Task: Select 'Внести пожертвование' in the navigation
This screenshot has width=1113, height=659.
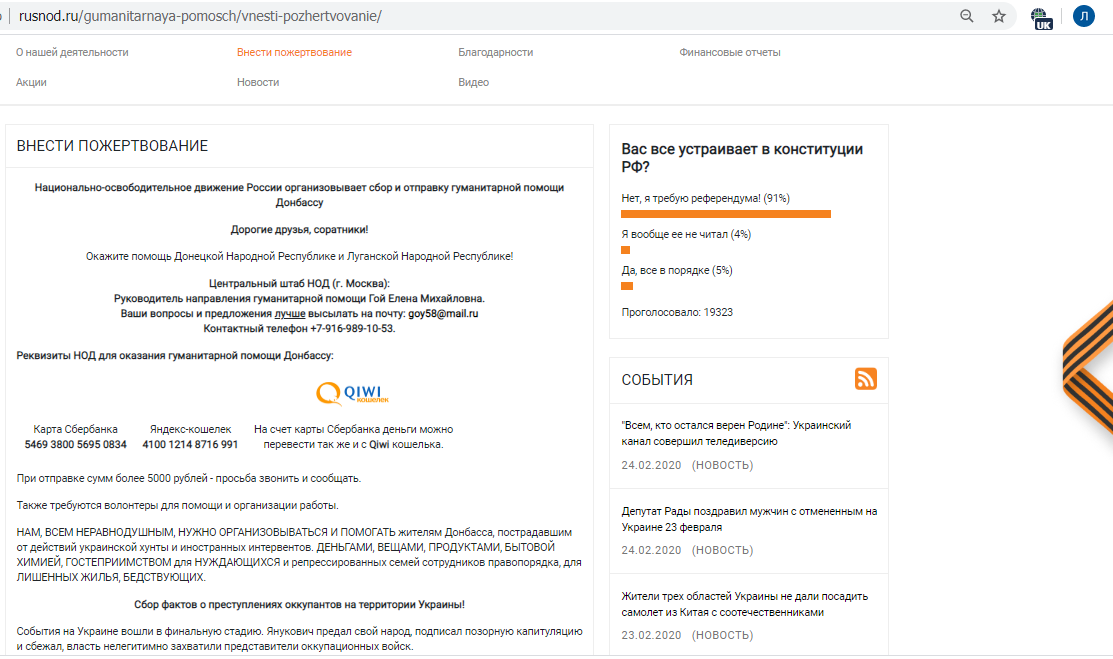Action: (294, 52)
